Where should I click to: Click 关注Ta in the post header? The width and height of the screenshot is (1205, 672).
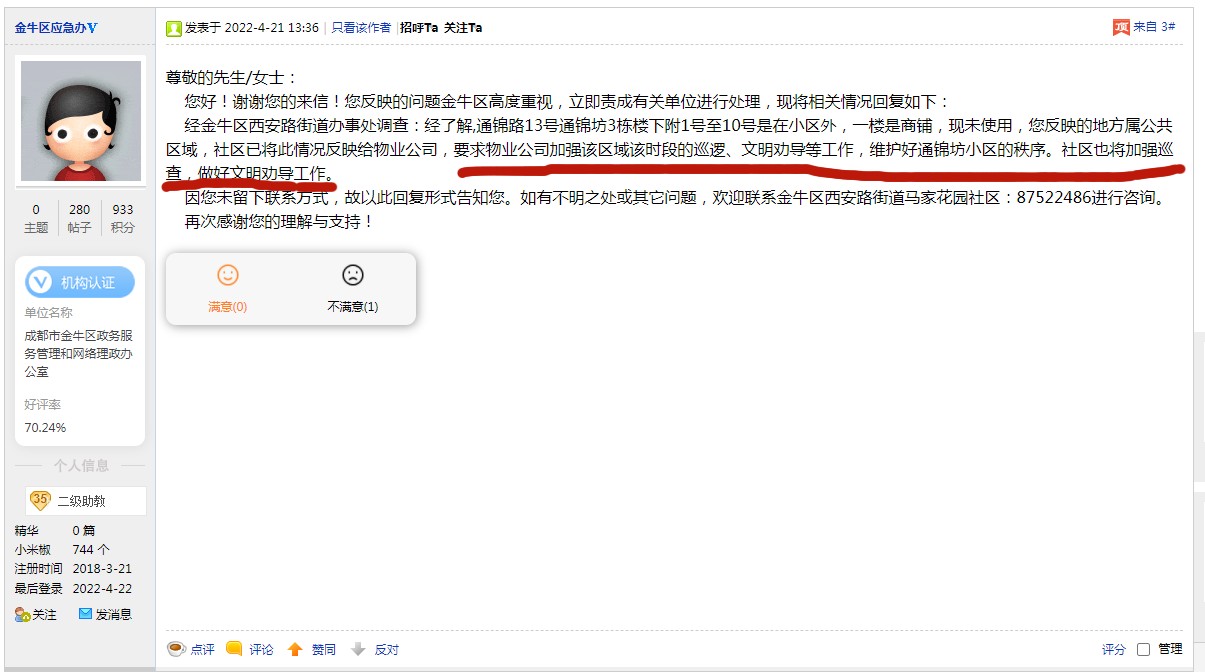463,28
